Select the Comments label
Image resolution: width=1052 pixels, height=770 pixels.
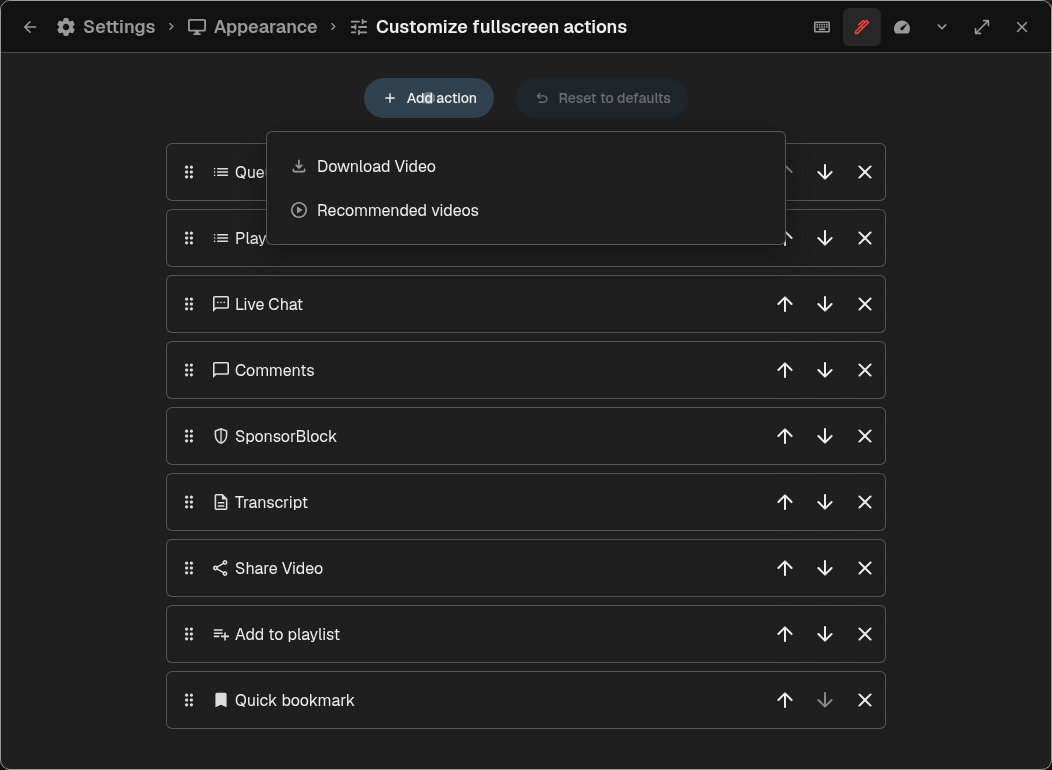(x=274, y=370)
